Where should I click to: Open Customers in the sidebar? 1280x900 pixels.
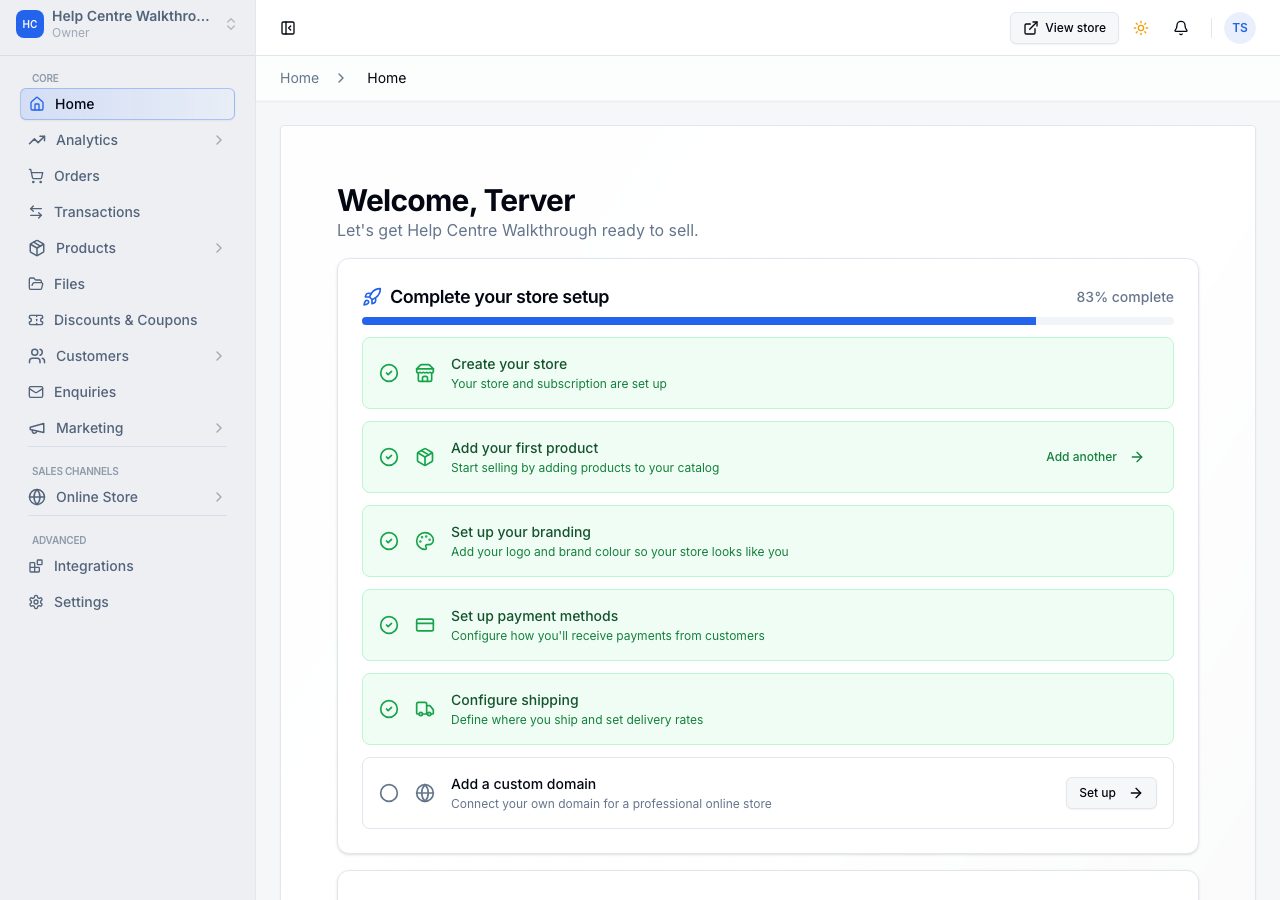tap(127, 356)
